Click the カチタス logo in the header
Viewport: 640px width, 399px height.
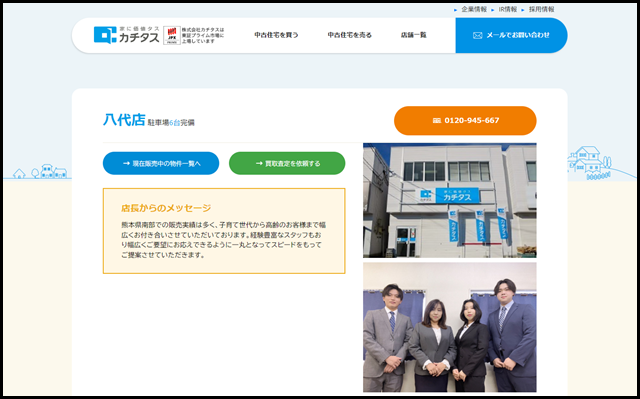tap(127, 35)
